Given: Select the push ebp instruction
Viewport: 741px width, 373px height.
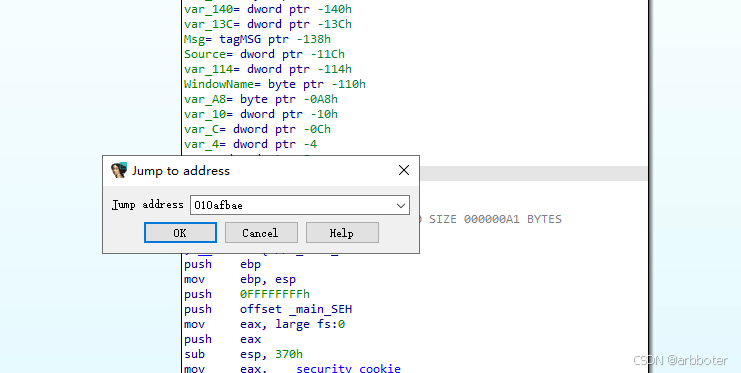Looking at the screenshot, I should (x=222, y=264).
